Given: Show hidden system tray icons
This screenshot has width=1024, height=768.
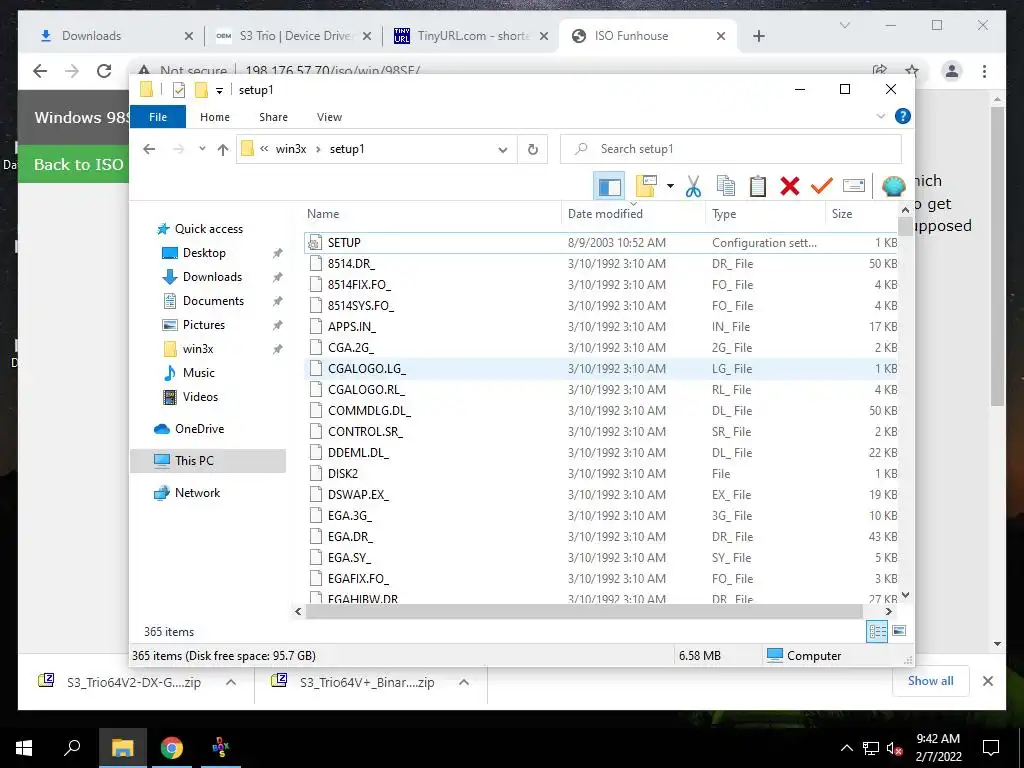Looking at the screenshot, I should coord(846,748).
